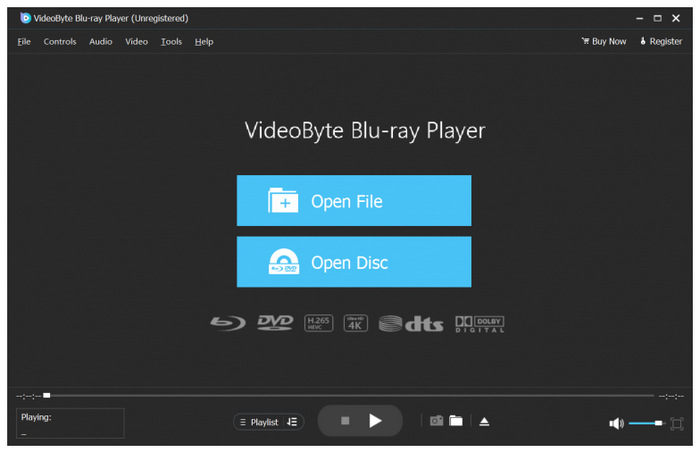Click the Open Disc button
This screenshot has height=453, width=700.
[x=354, y=262]
